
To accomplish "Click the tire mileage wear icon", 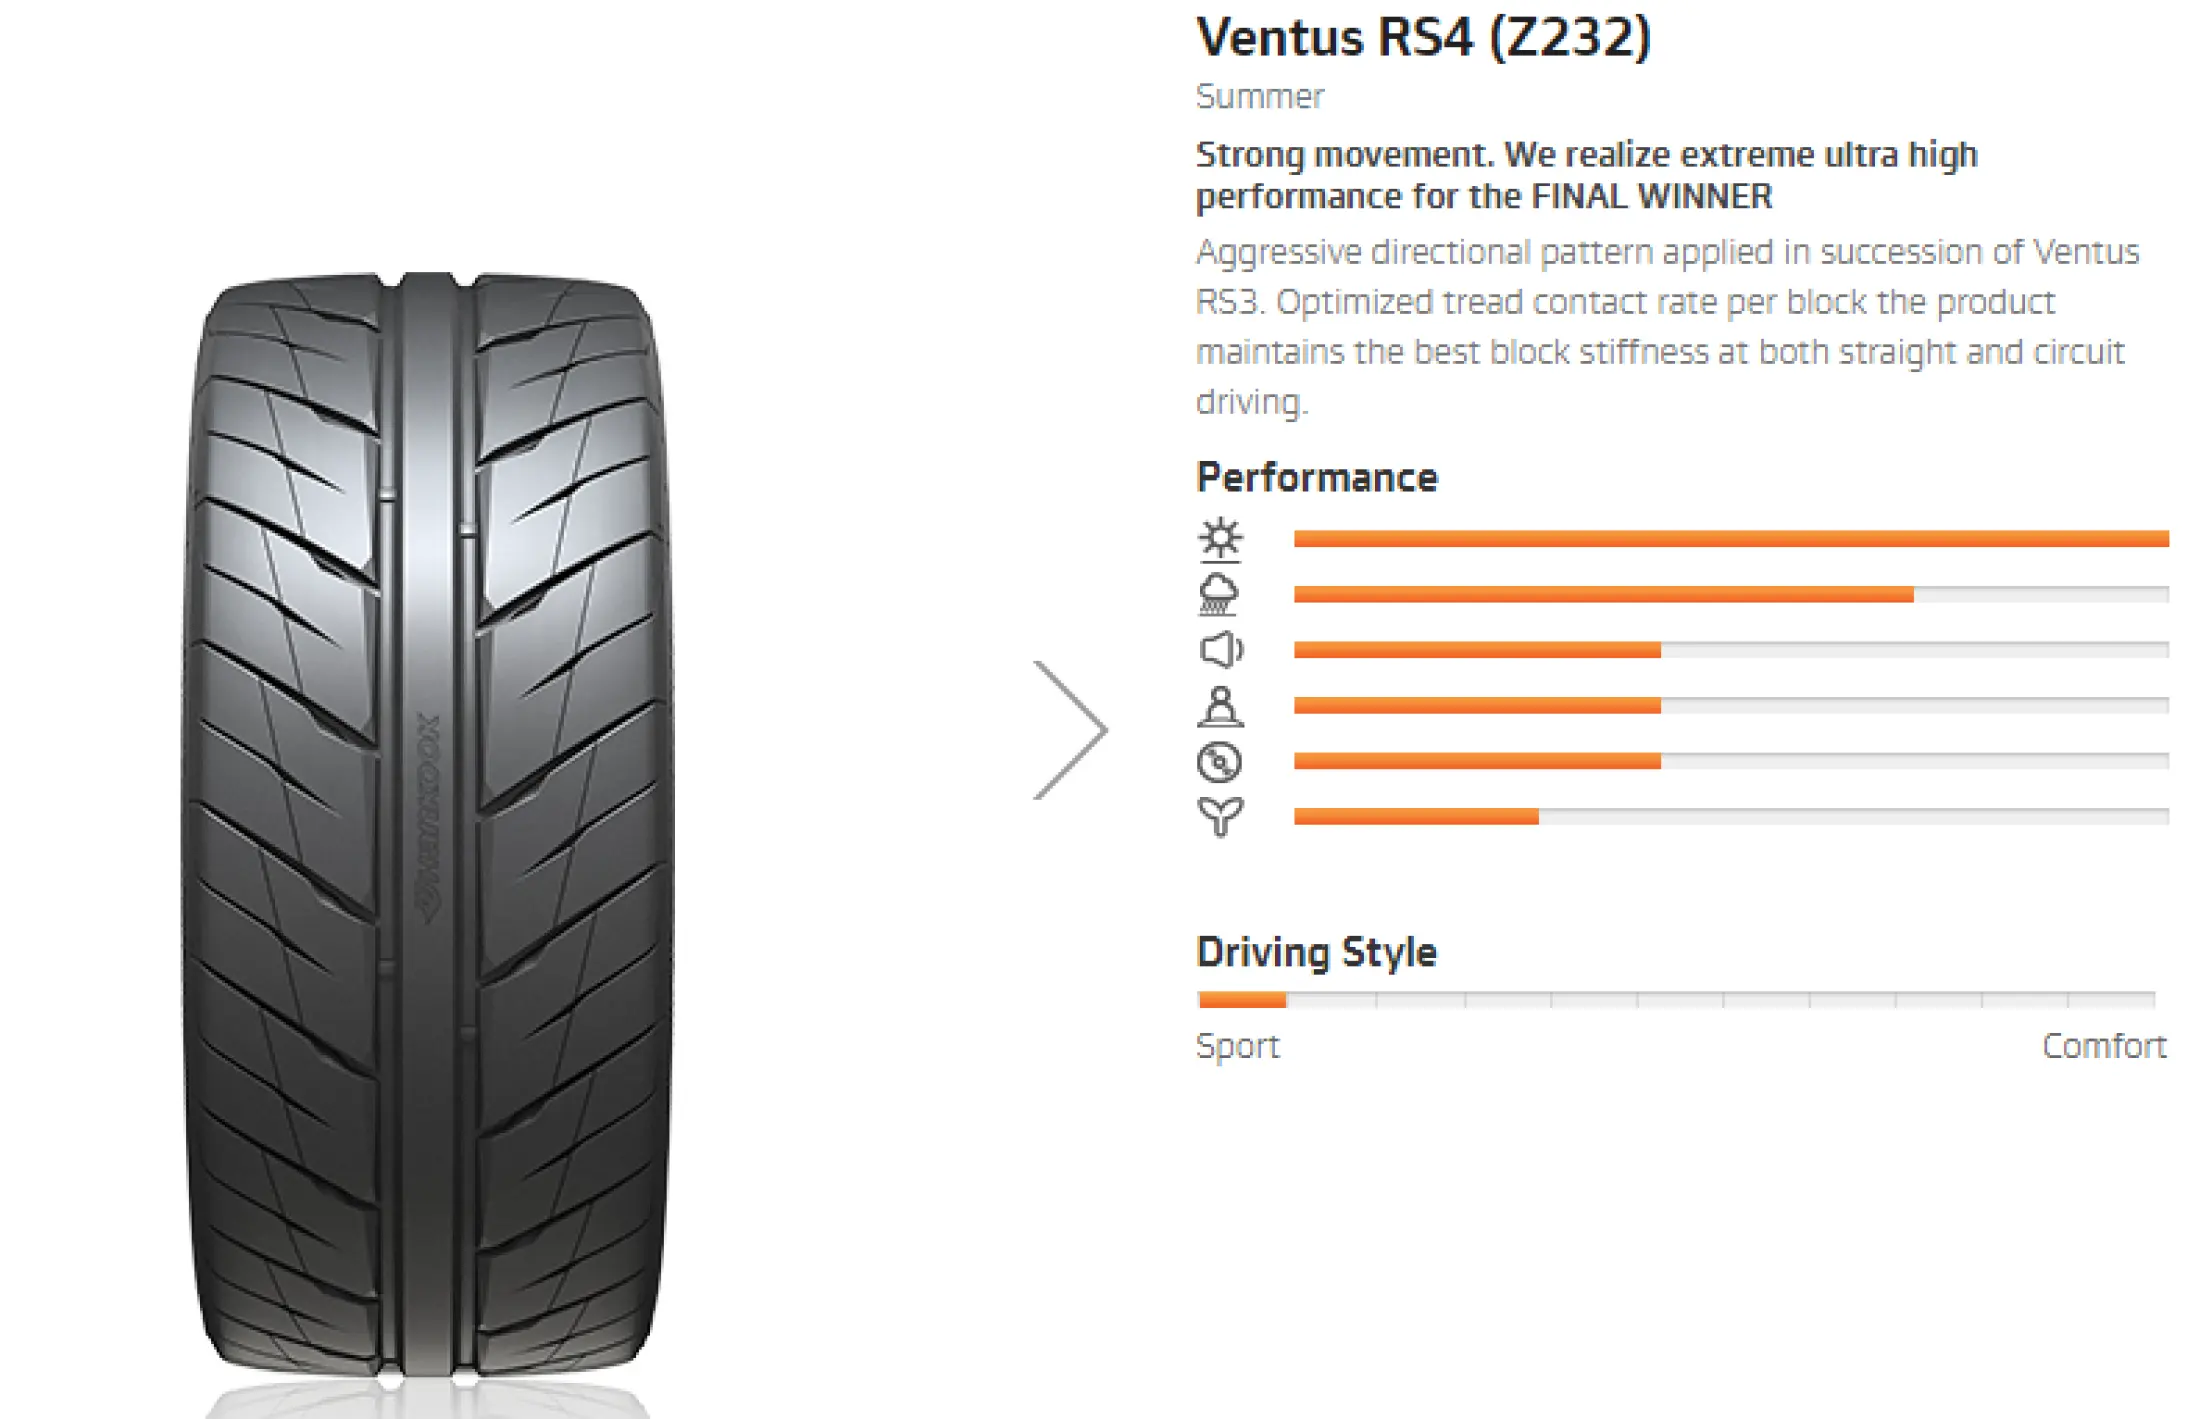I will 1219,762.
